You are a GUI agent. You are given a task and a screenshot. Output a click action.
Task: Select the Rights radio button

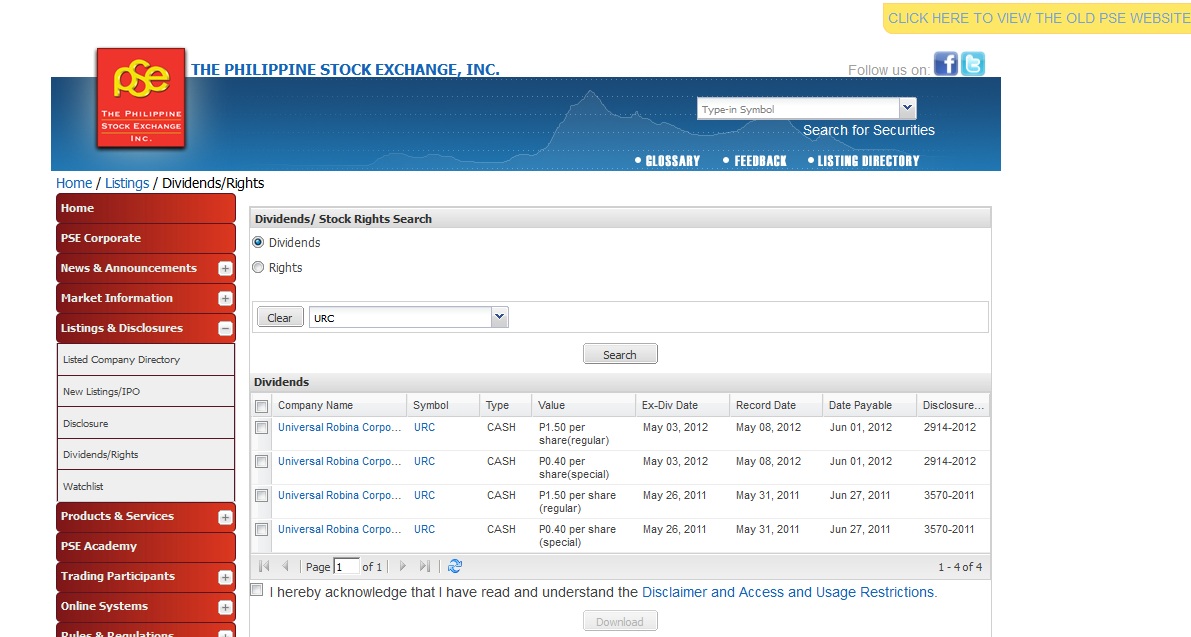pos(258,267)
